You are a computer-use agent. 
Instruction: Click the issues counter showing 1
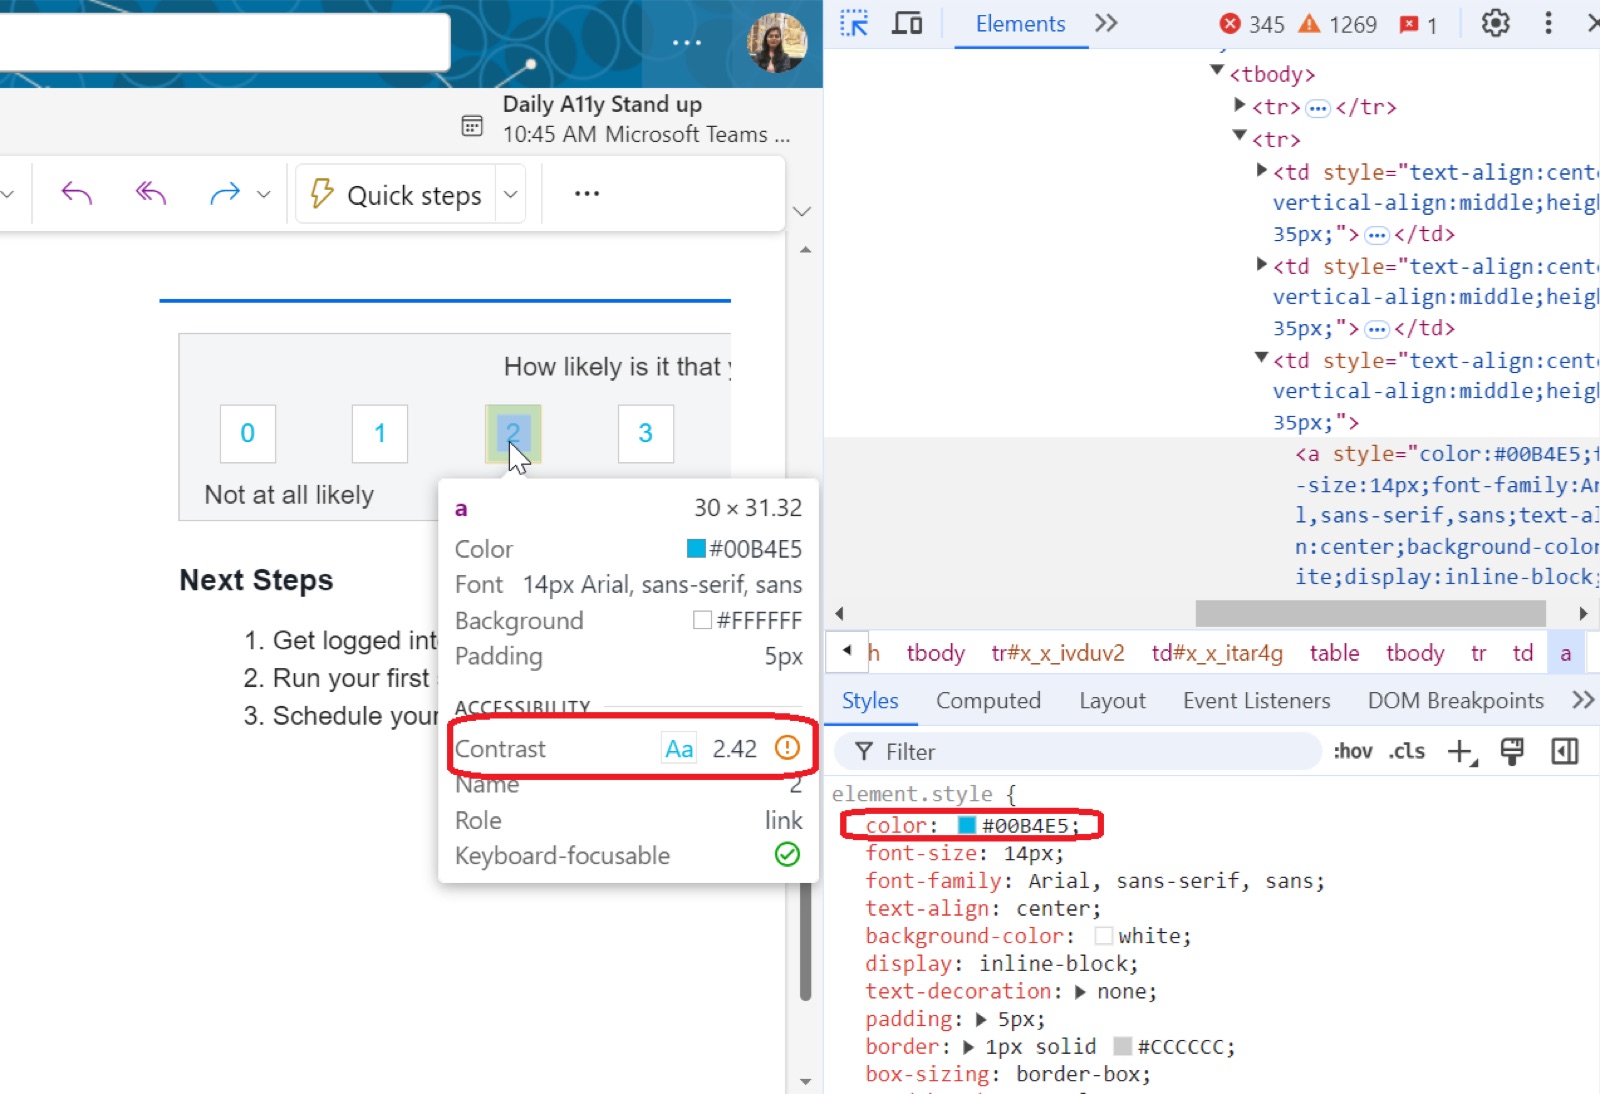1418,24
